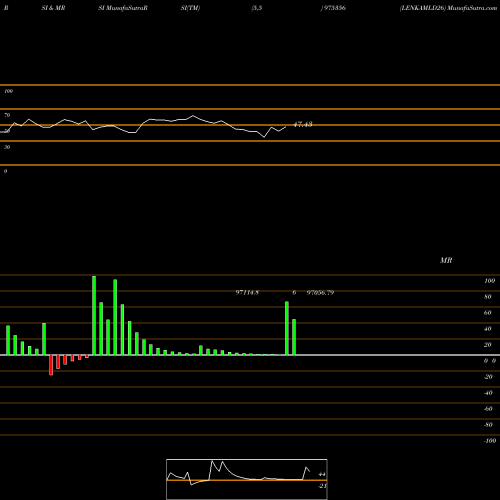Click the 21 value in mini chart
The image size is (500, 500).
click(x=322, y=486)
